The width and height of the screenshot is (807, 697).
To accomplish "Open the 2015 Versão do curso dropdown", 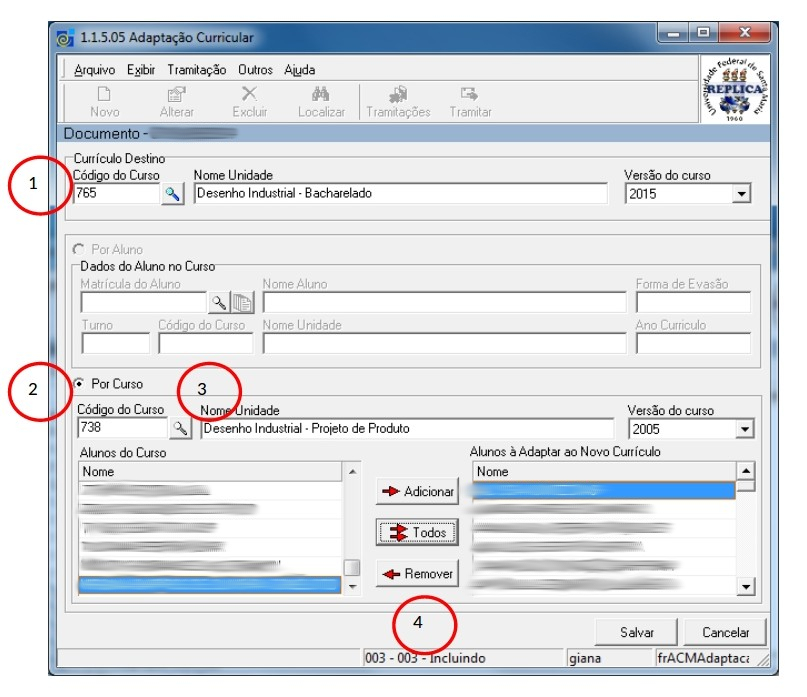I will (x=740, y=194).
